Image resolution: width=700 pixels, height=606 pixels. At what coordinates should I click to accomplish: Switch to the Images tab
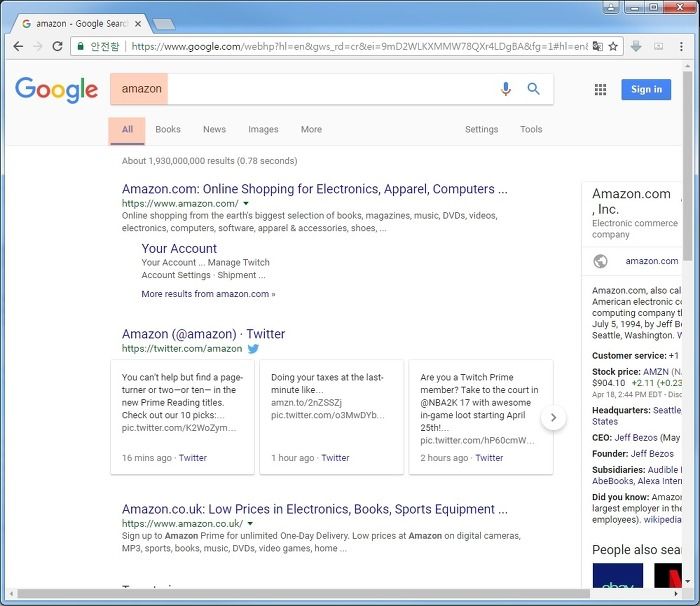263,130
